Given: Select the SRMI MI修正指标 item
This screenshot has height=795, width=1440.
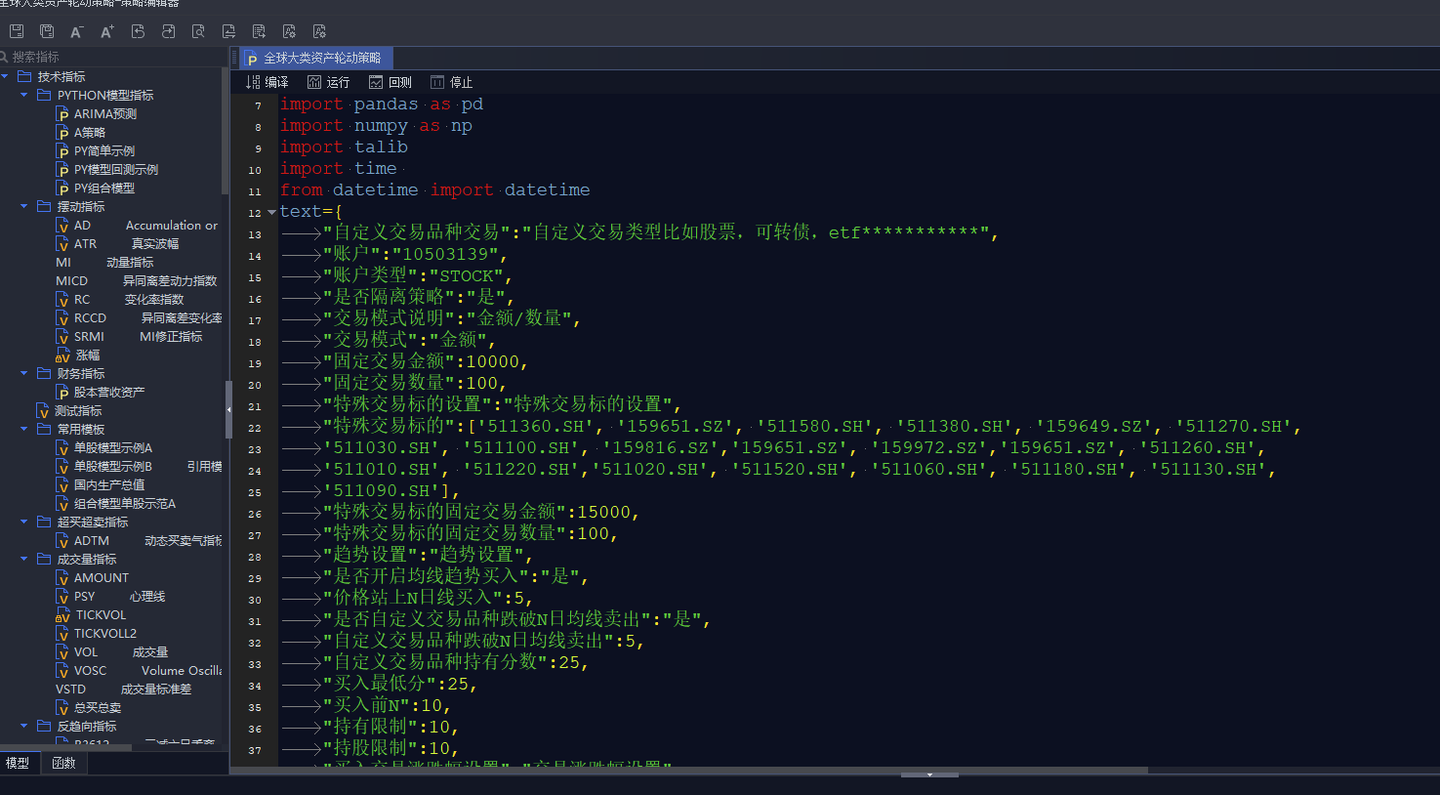Looking at the screenshot, I should [129, 337].
